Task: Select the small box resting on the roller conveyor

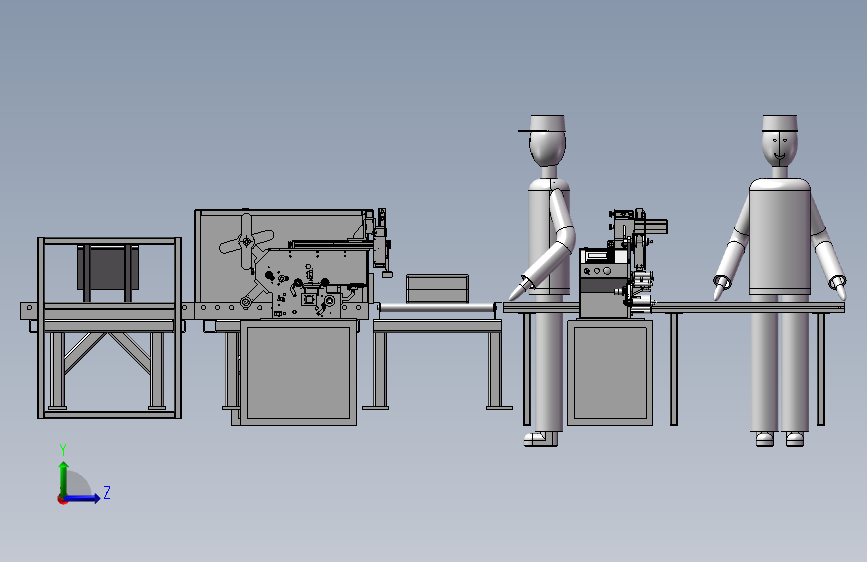Action: click(x=437, y=289)
